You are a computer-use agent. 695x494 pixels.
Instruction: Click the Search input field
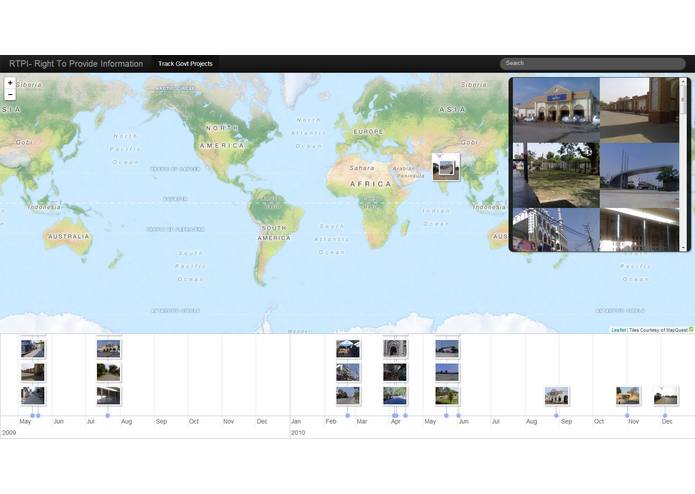pos(593,63)
